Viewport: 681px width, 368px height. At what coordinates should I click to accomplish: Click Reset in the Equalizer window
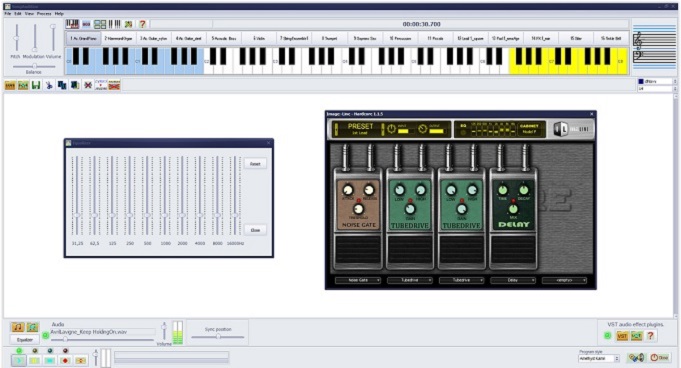[x=255, y=164]
